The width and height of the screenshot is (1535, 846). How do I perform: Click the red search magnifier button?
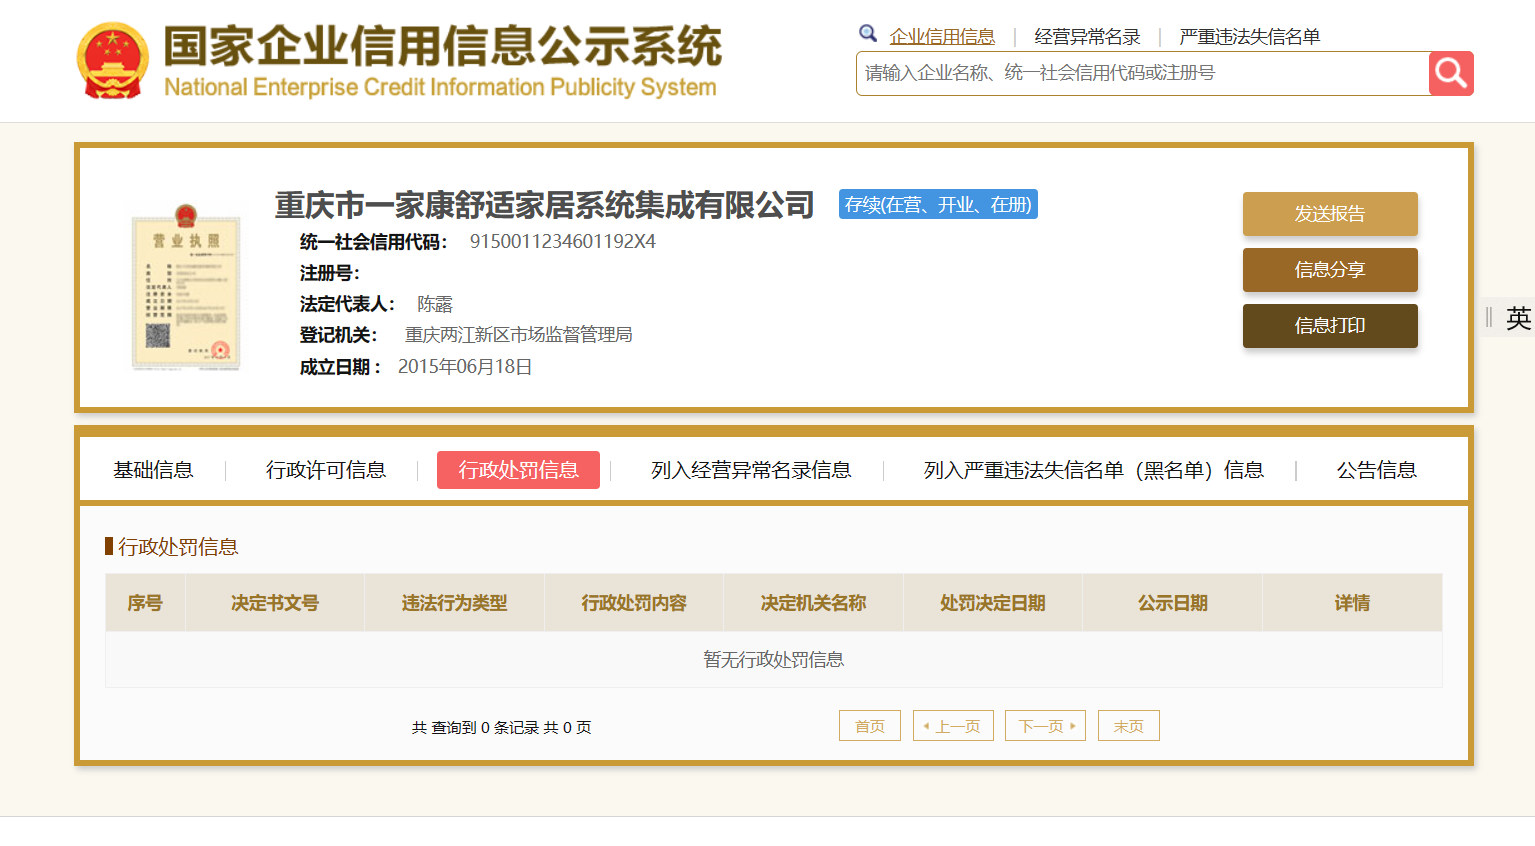(x=1451, y=73)
